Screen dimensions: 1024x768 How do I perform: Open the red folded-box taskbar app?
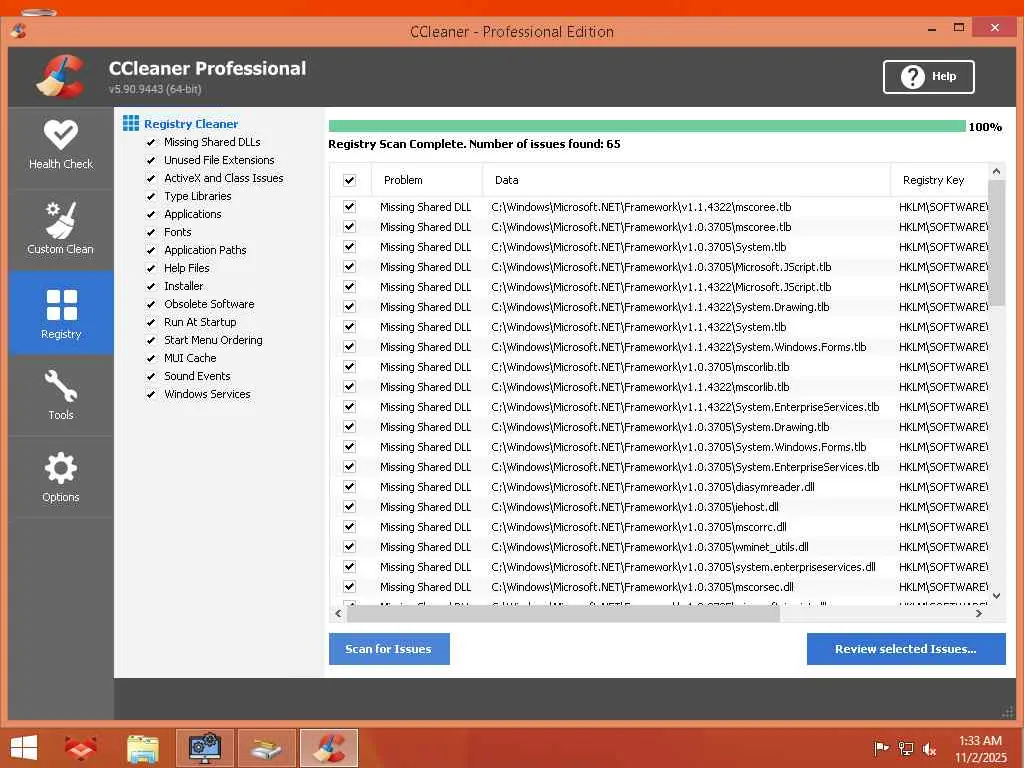(81, 748)
